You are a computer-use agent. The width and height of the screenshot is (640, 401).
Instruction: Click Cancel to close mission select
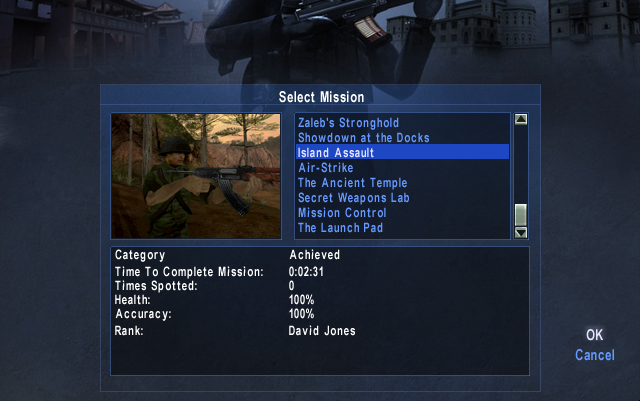(595, 355)
